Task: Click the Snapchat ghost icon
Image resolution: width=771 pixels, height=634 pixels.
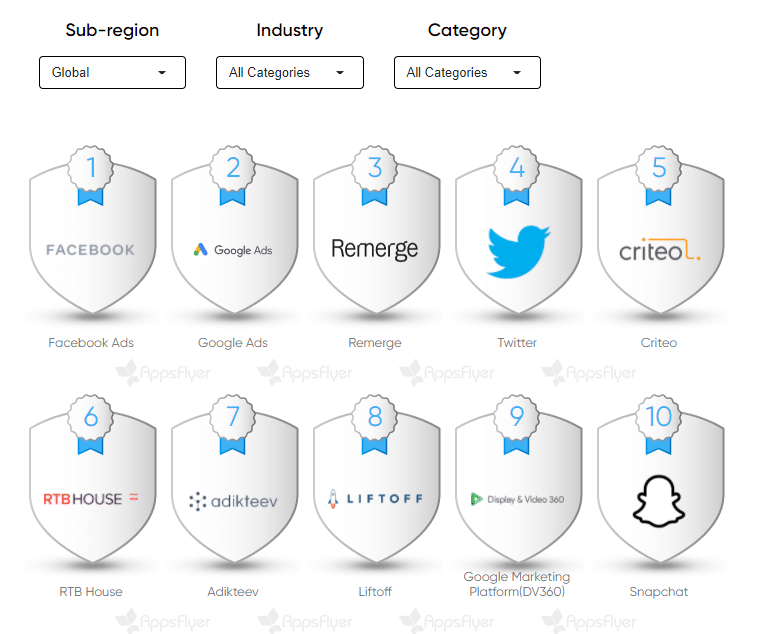Action: pos(658,501)
